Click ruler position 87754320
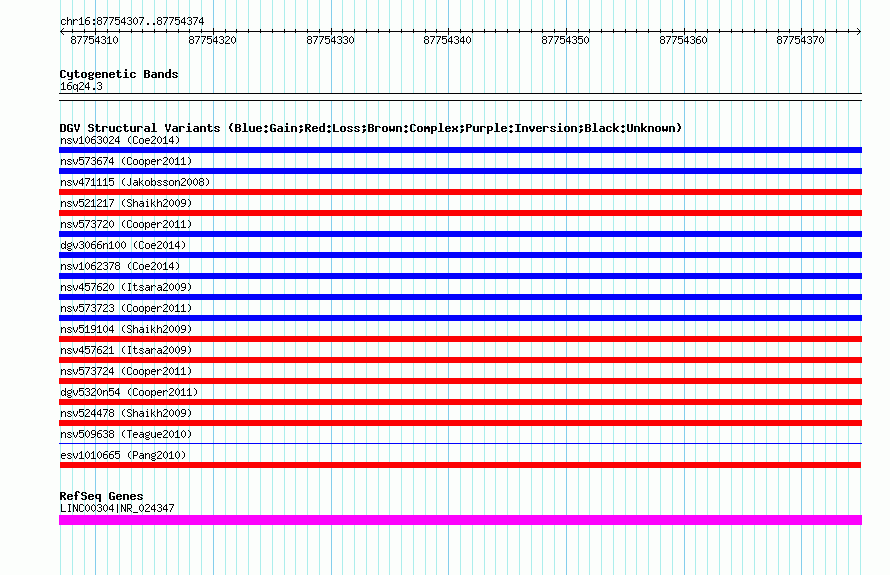The image size is (890, 575). click(x=212, y=40)
